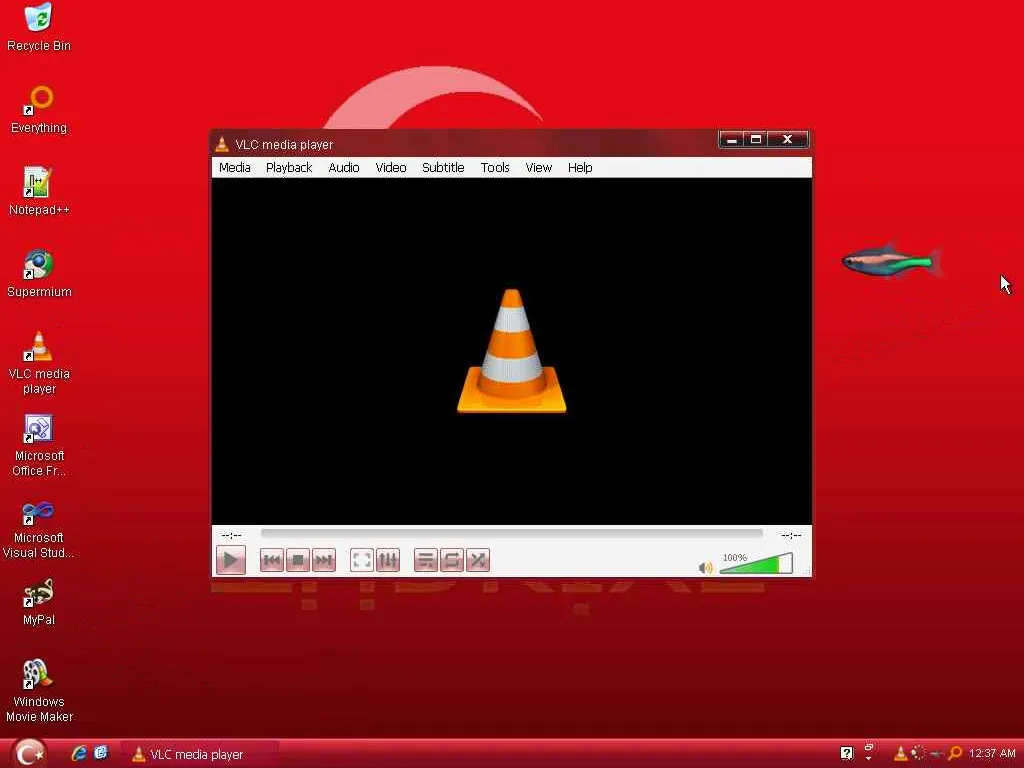The width and height of the screenshot is (1024, 768).
Task: Click the orange magnifier tray icon
Action: pos(955,754)
